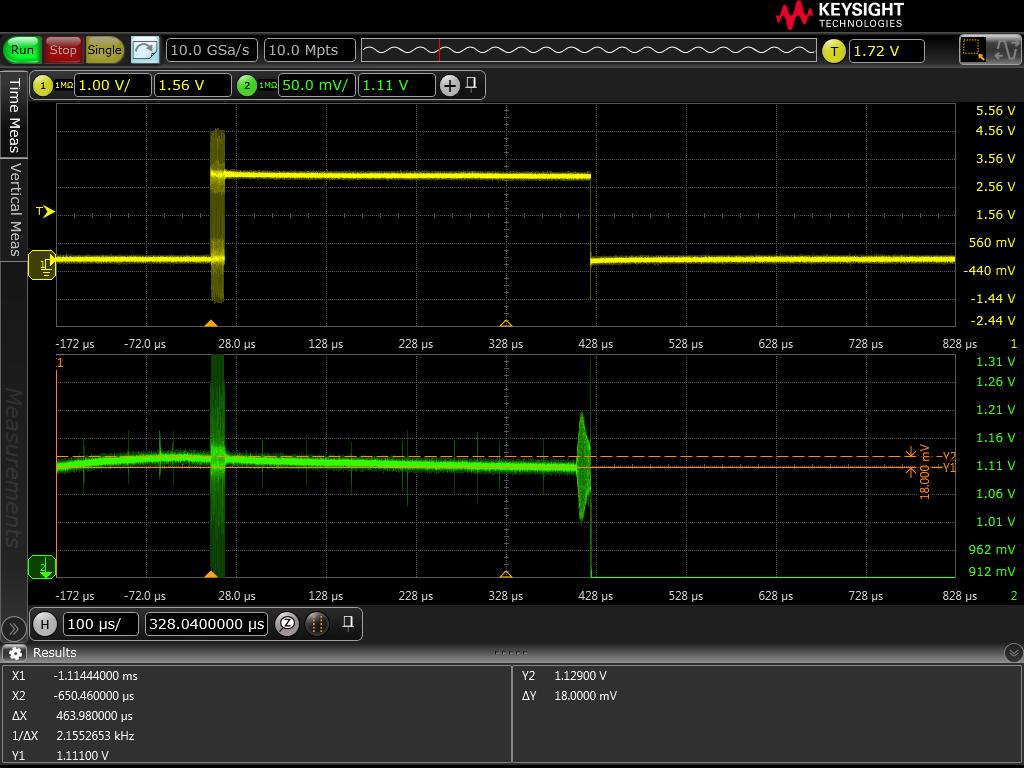Click the Results panel drag handle dots
This screenshot has height=768, width=1024.
click(x=511, y=652)
